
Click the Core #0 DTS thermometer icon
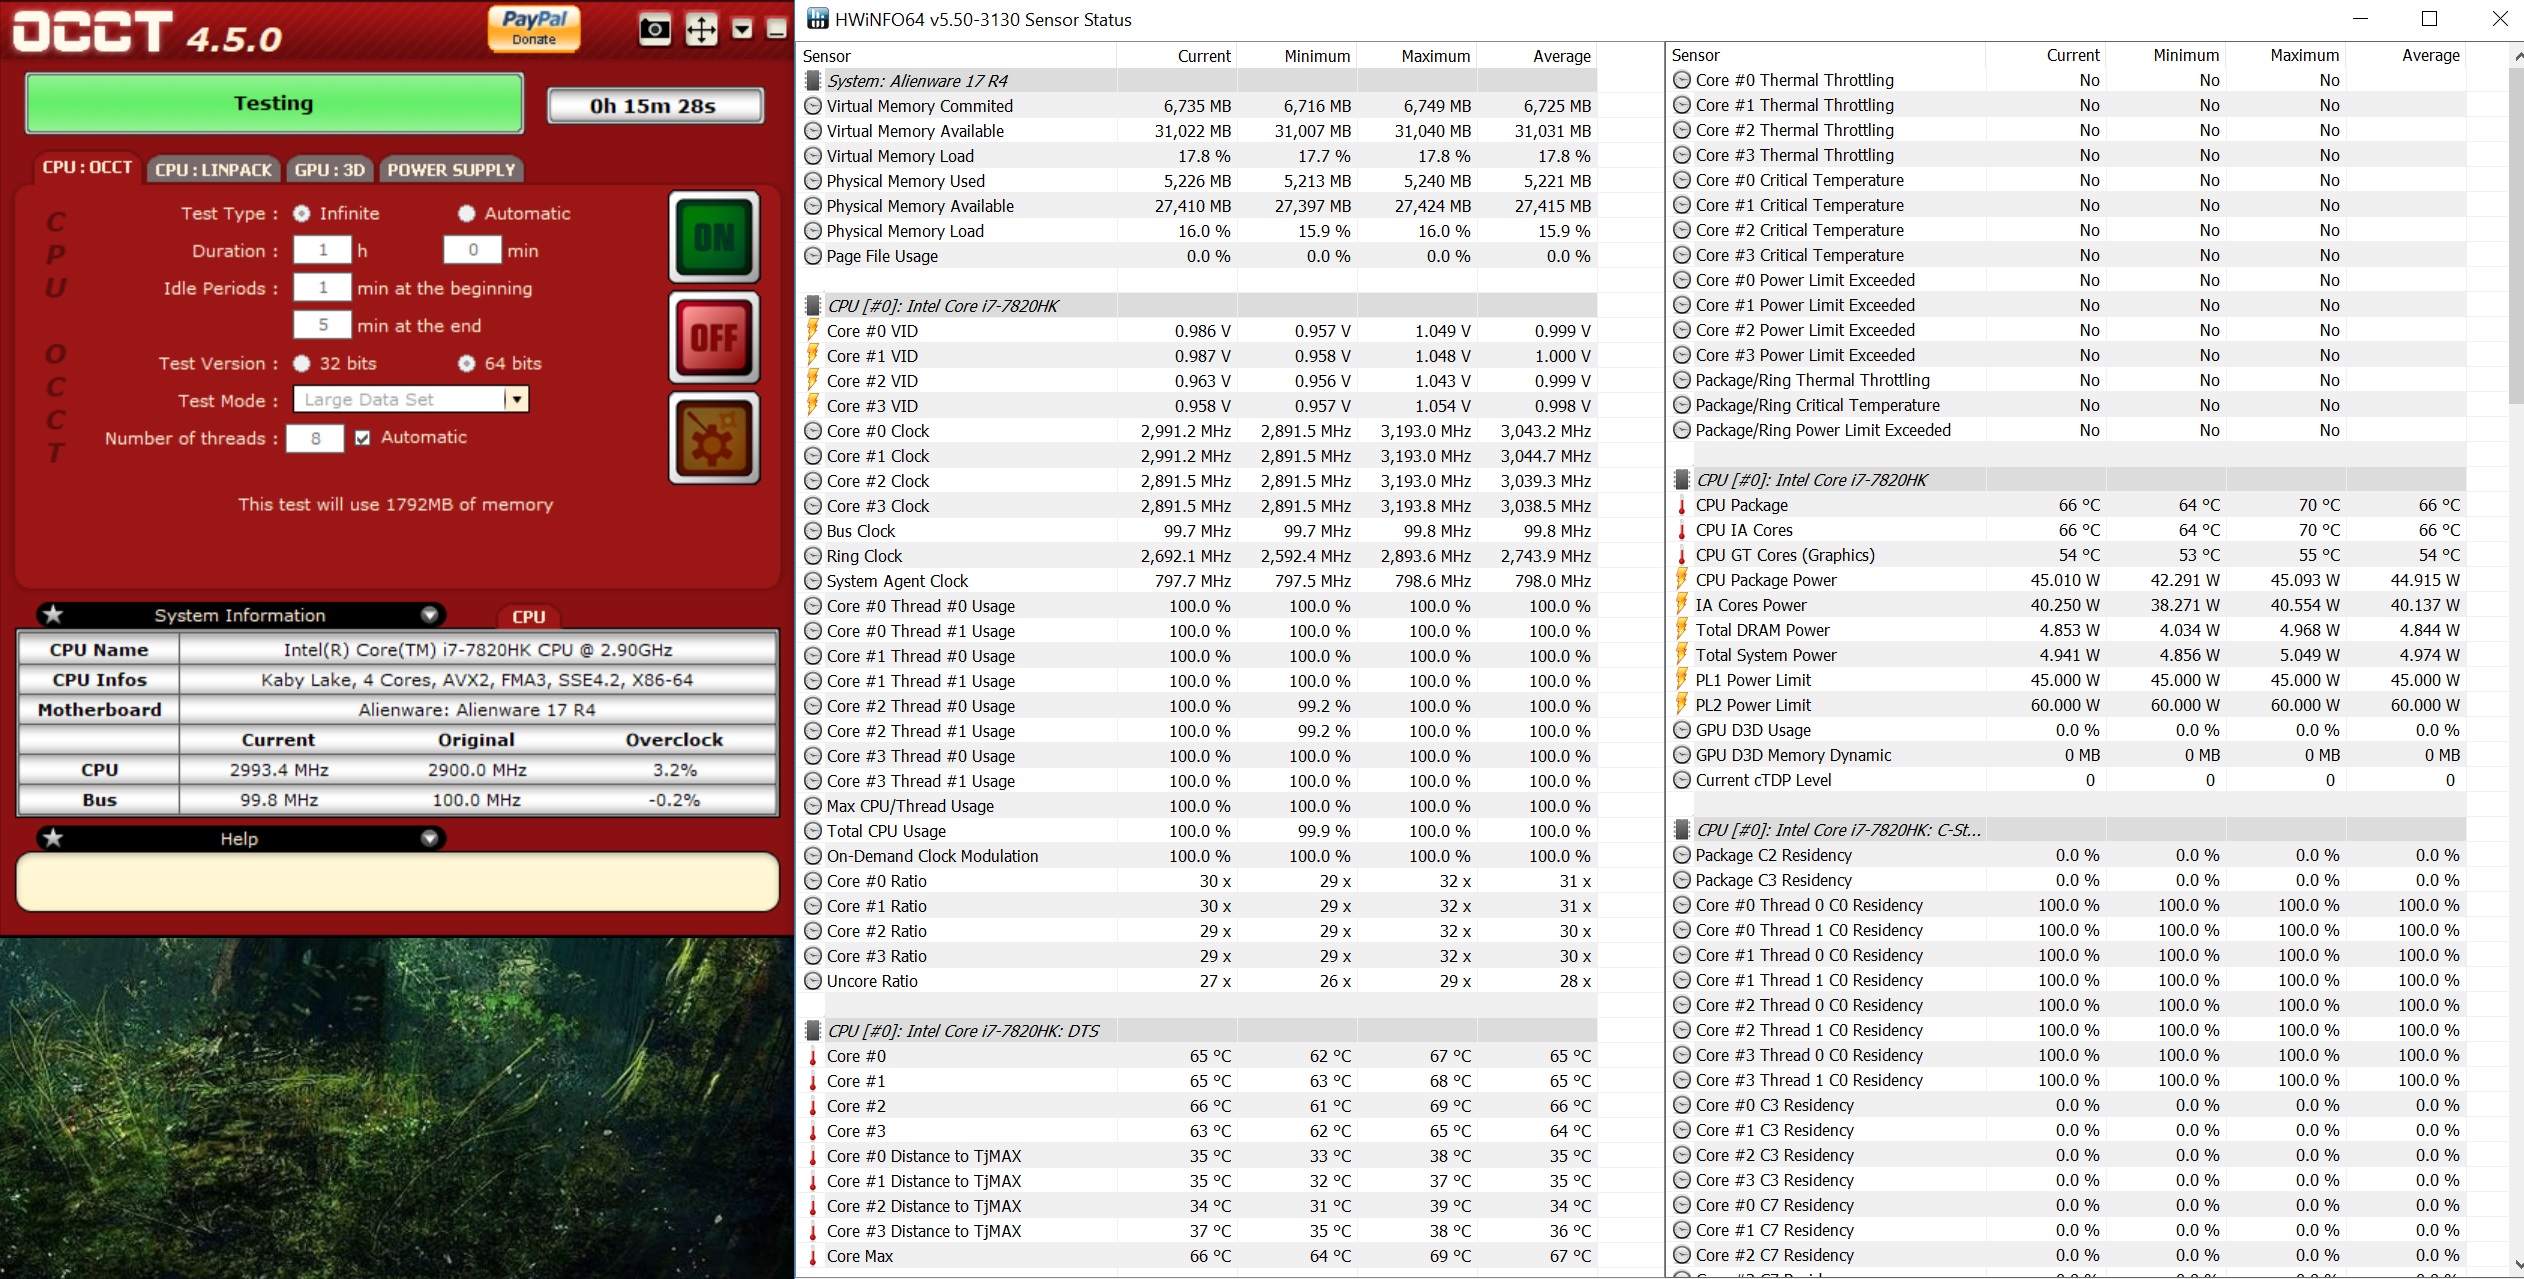[813, 1056]
